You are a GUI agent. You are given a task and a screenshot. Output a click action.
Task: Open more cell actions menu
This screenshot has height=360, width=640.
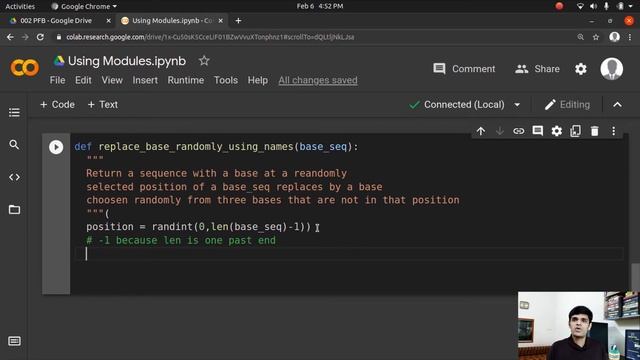tap(613, 131)
